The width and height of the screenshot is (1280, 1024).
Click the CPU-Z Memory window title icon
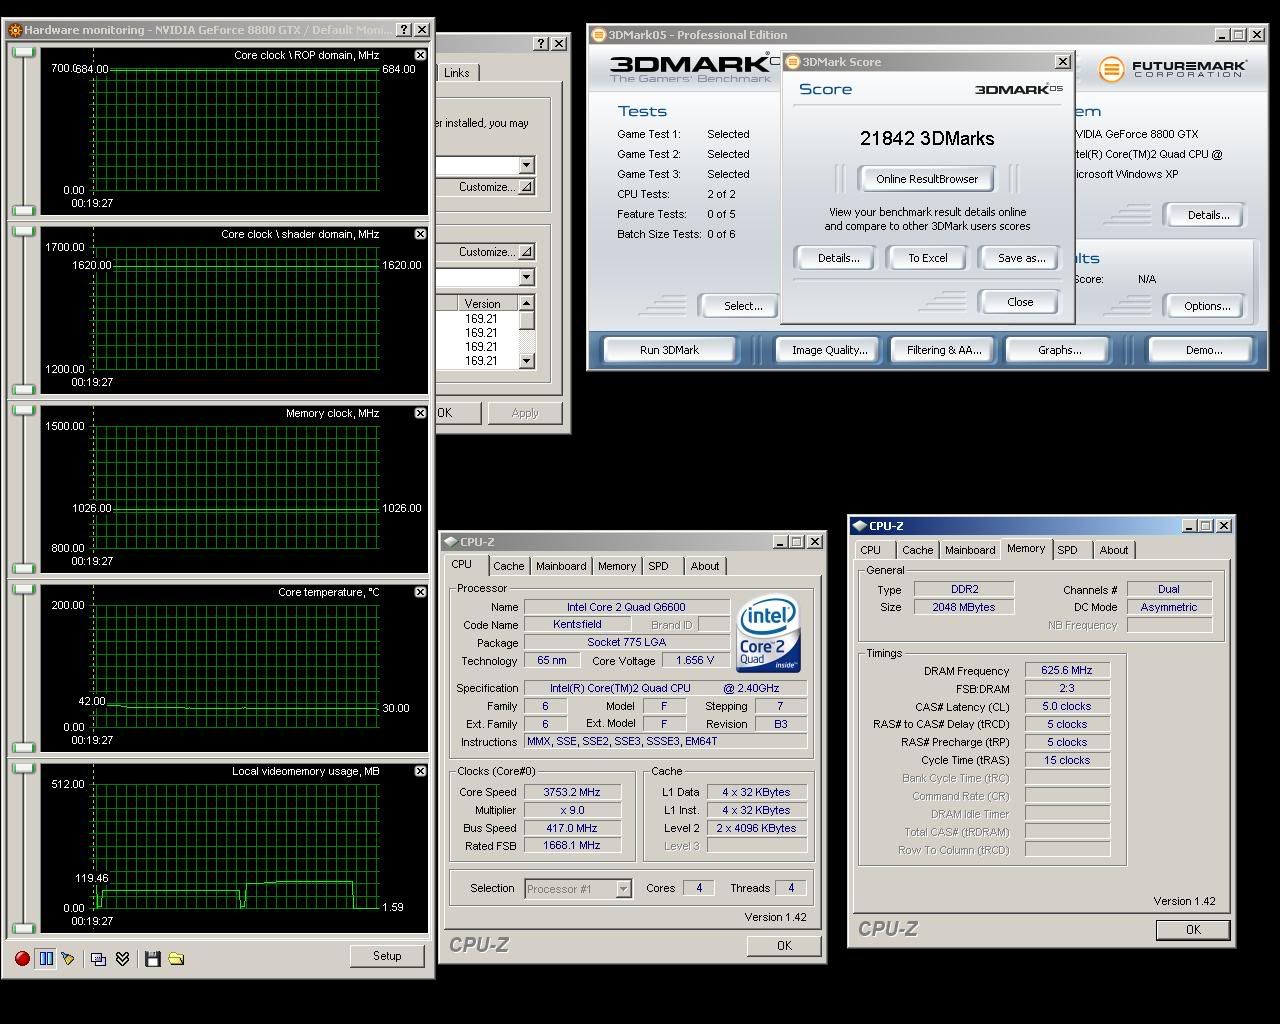coord(859,525)
